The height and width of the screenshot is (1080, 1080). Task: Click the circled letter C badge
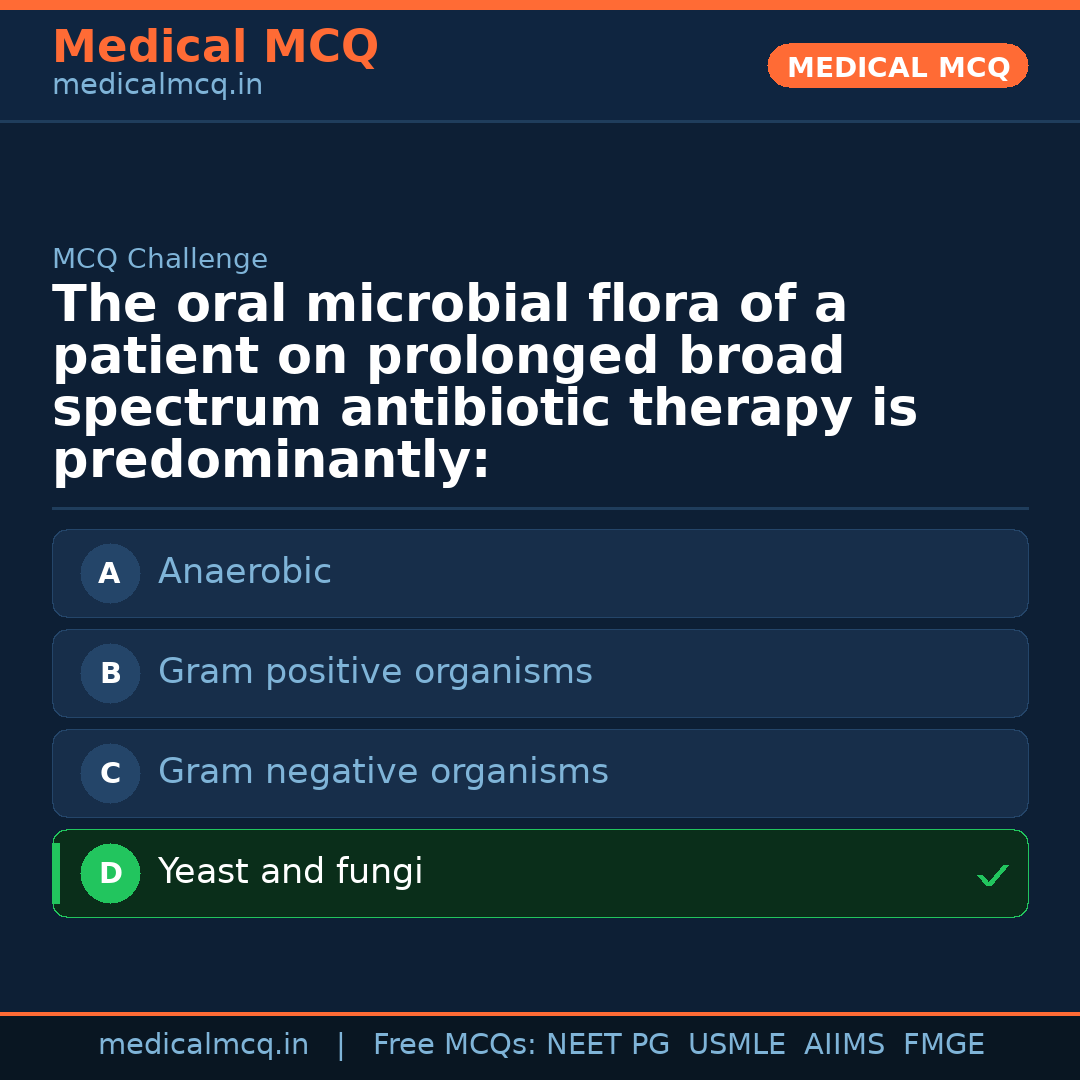[110, 774]
